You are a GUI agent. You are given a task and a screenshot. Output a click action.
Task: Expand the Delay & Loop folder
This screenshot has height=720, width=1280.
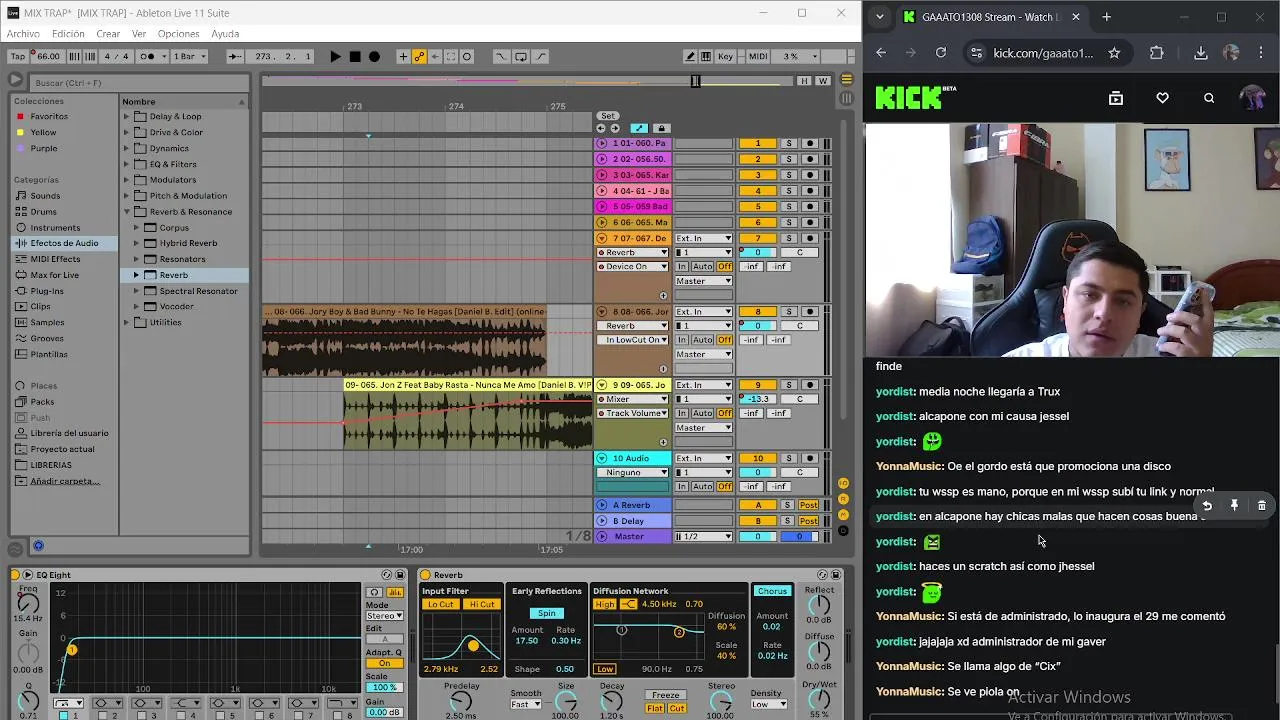pos(127,117)
